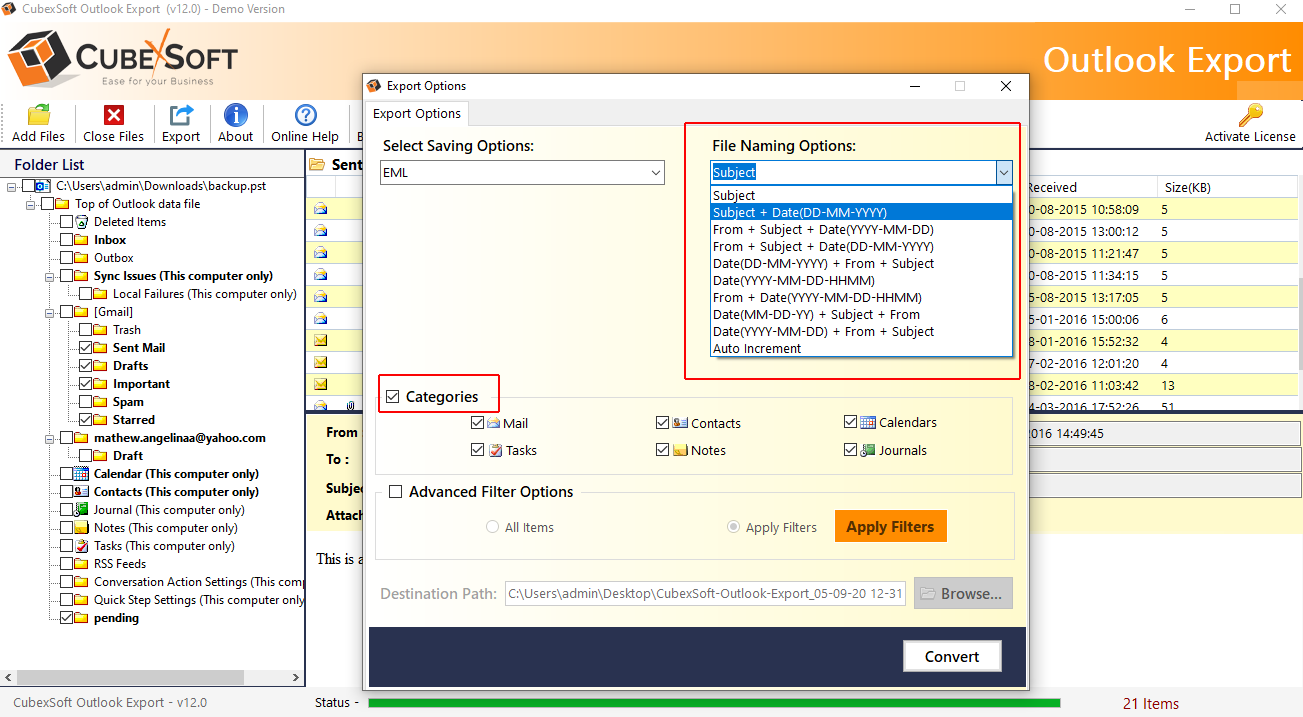Click the Journal folder icon in tree

[x=82, y=510]
